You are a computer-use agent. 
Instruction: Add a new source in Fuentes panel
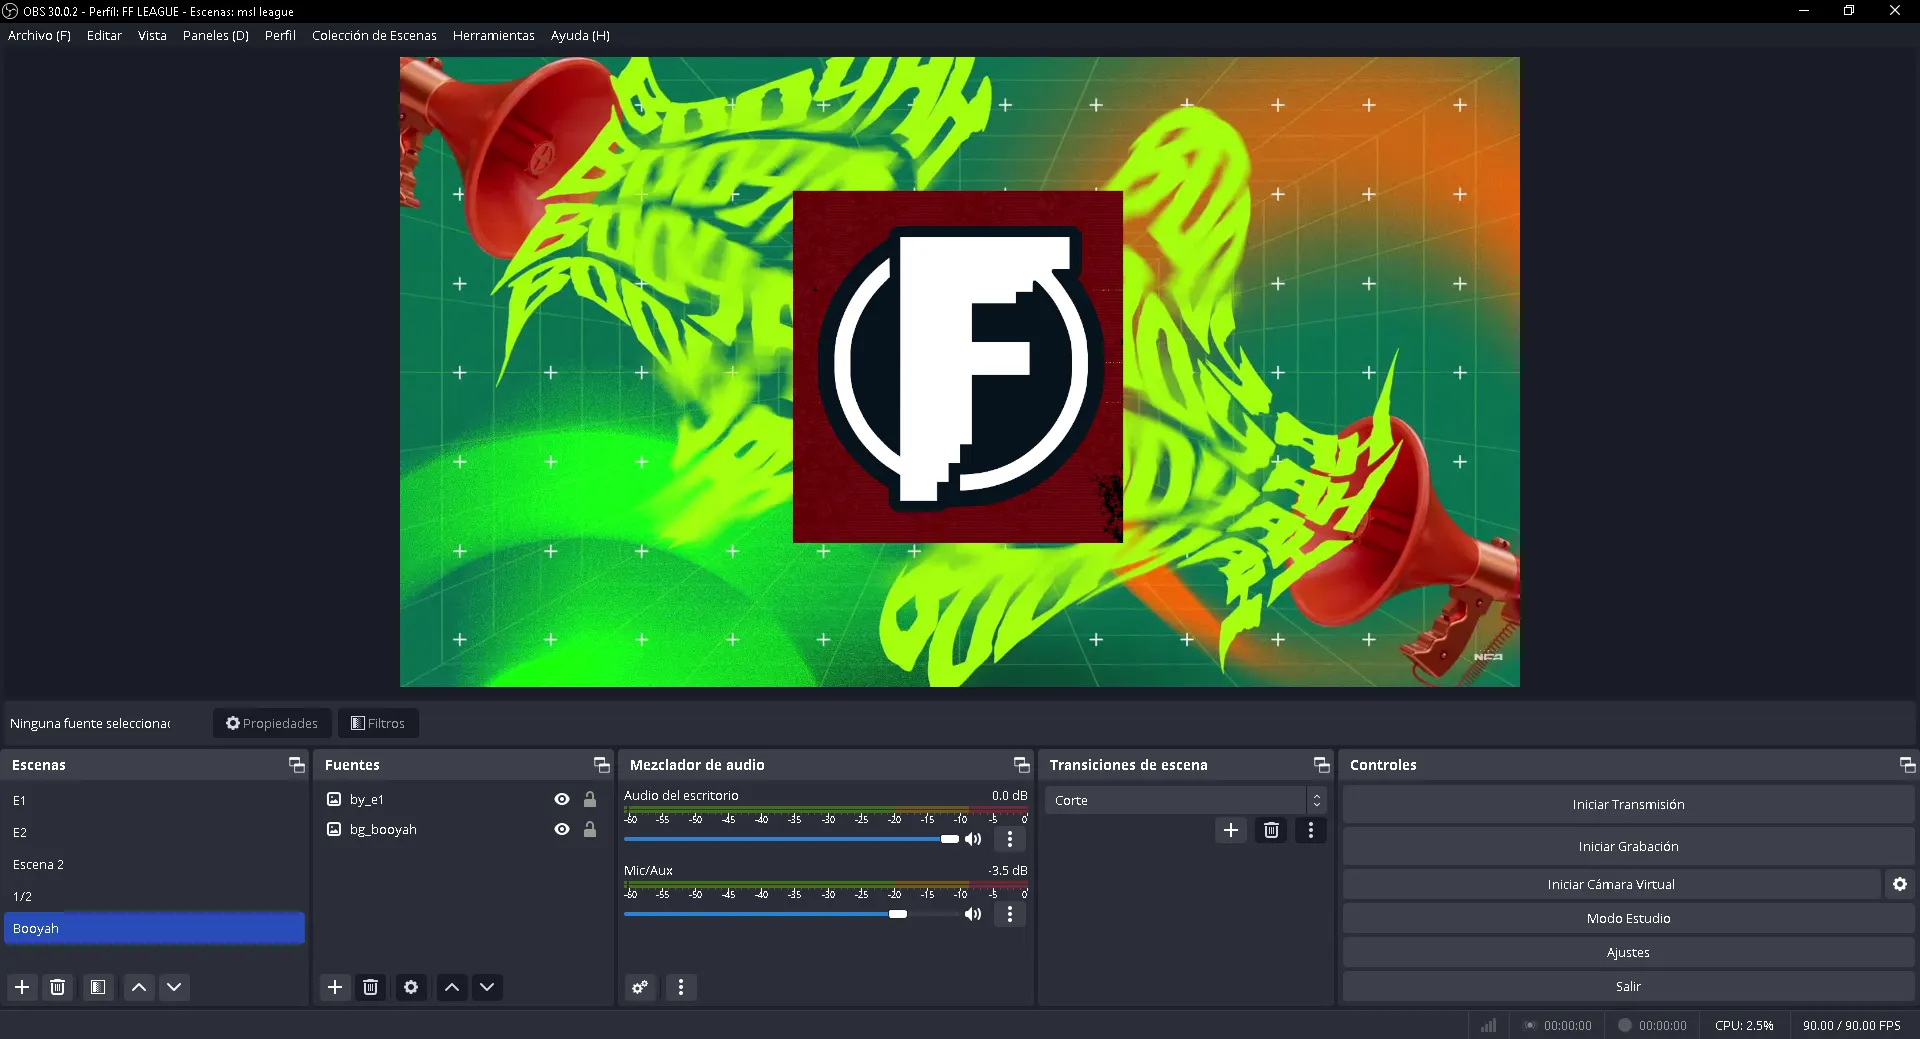(x=335, y=987)
